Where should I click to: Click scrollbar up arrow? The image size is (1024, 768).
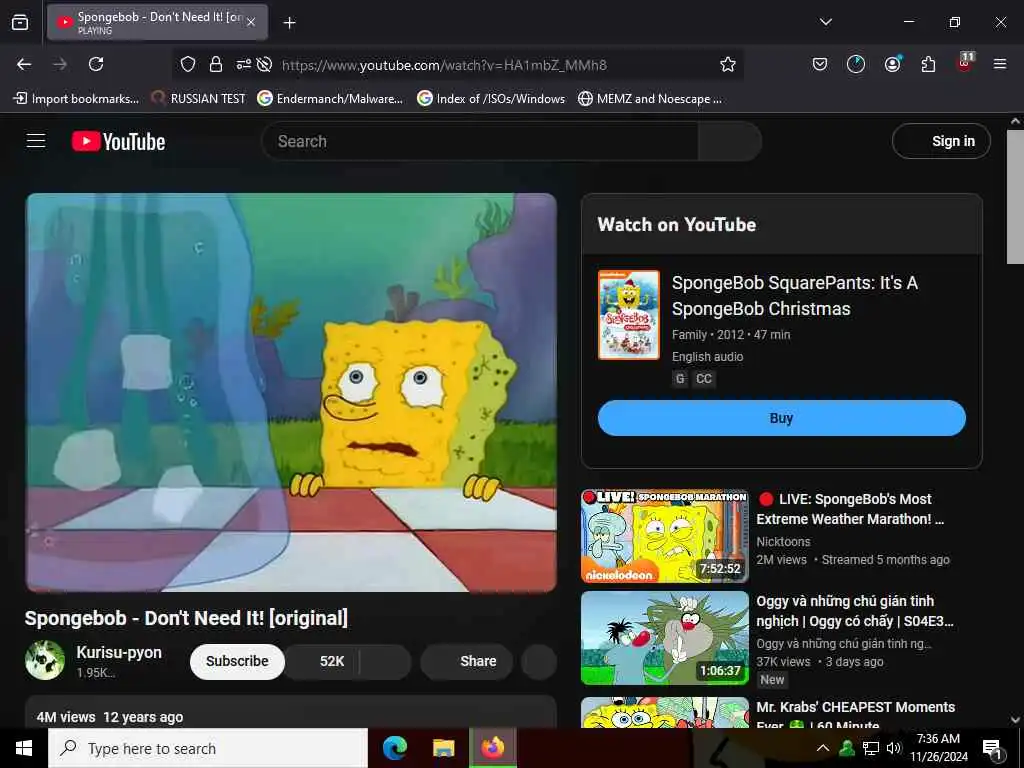[x=1015, y=121]
